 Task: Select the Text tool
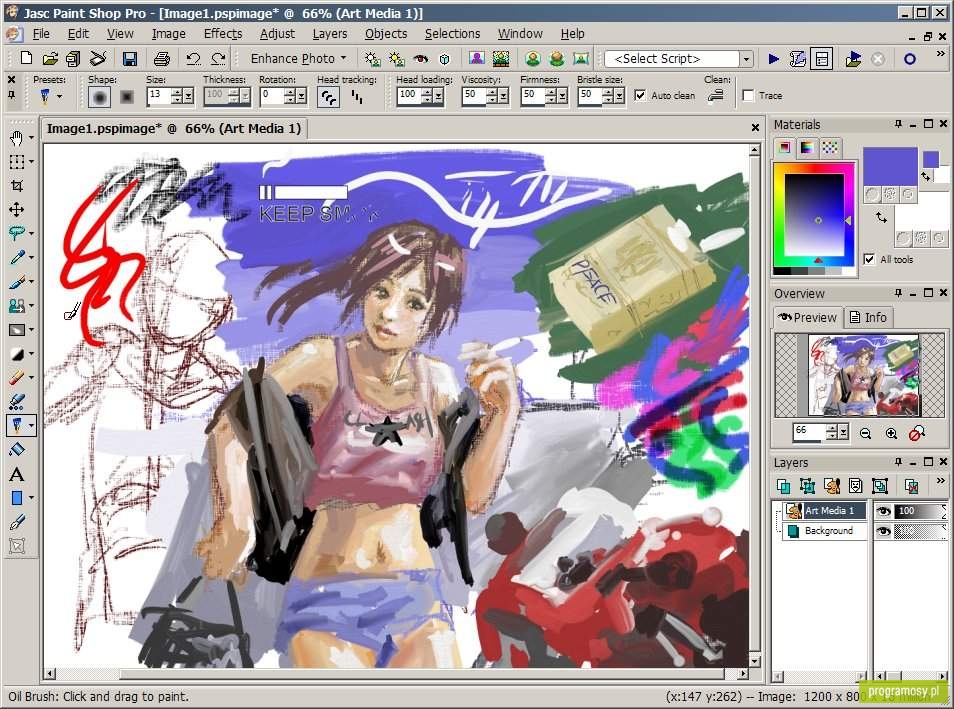[x=16, y=474]
